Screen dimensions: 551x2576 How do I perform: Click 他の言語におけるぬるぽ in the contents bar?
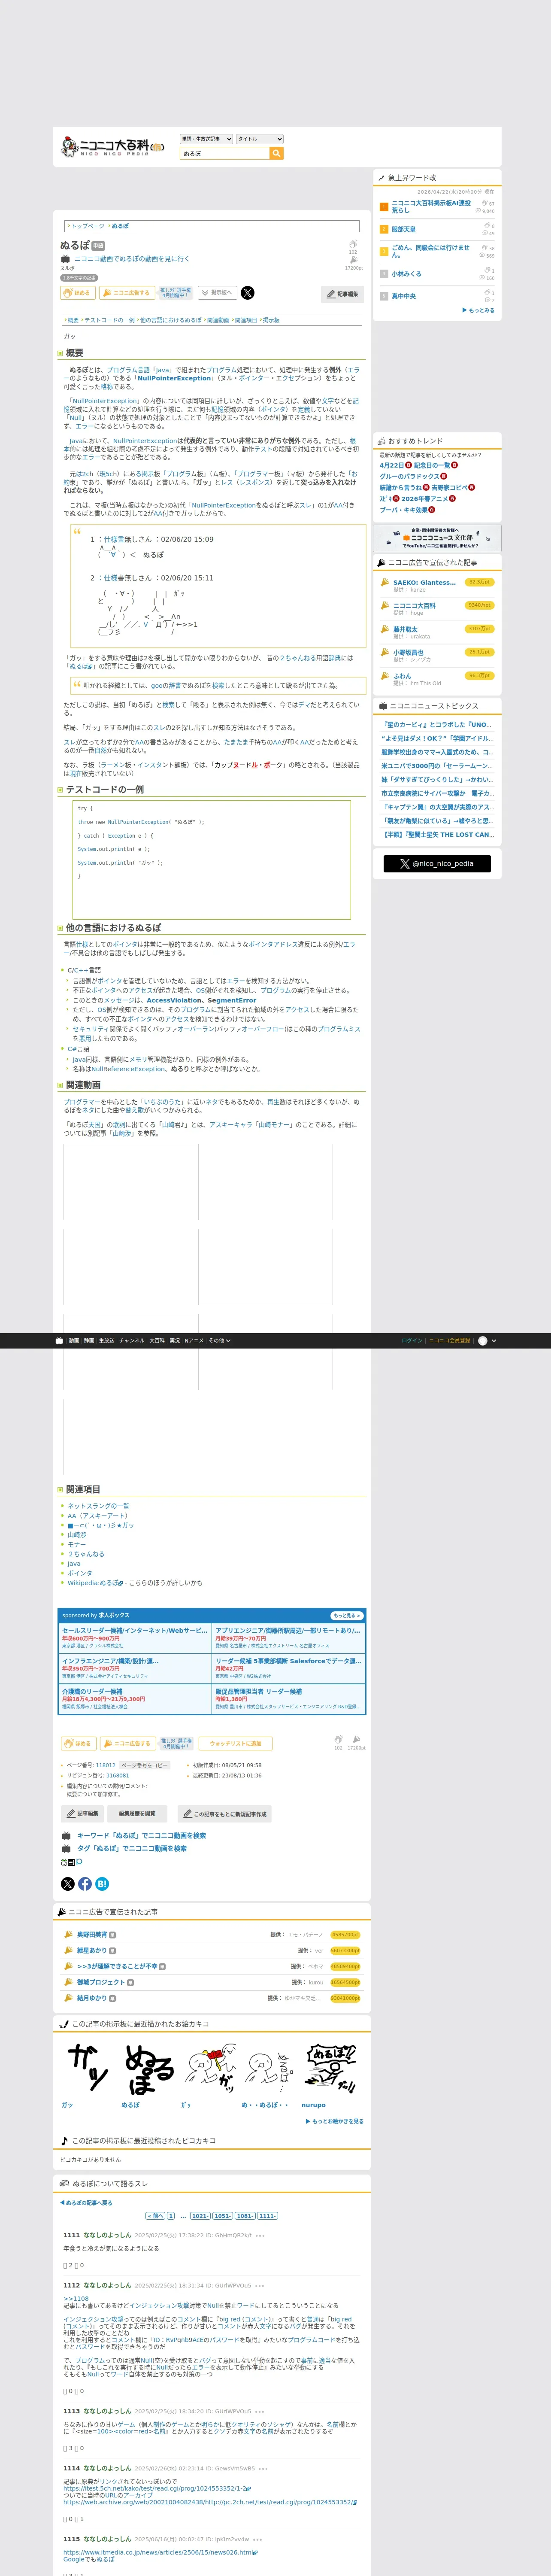click(171, 320)
